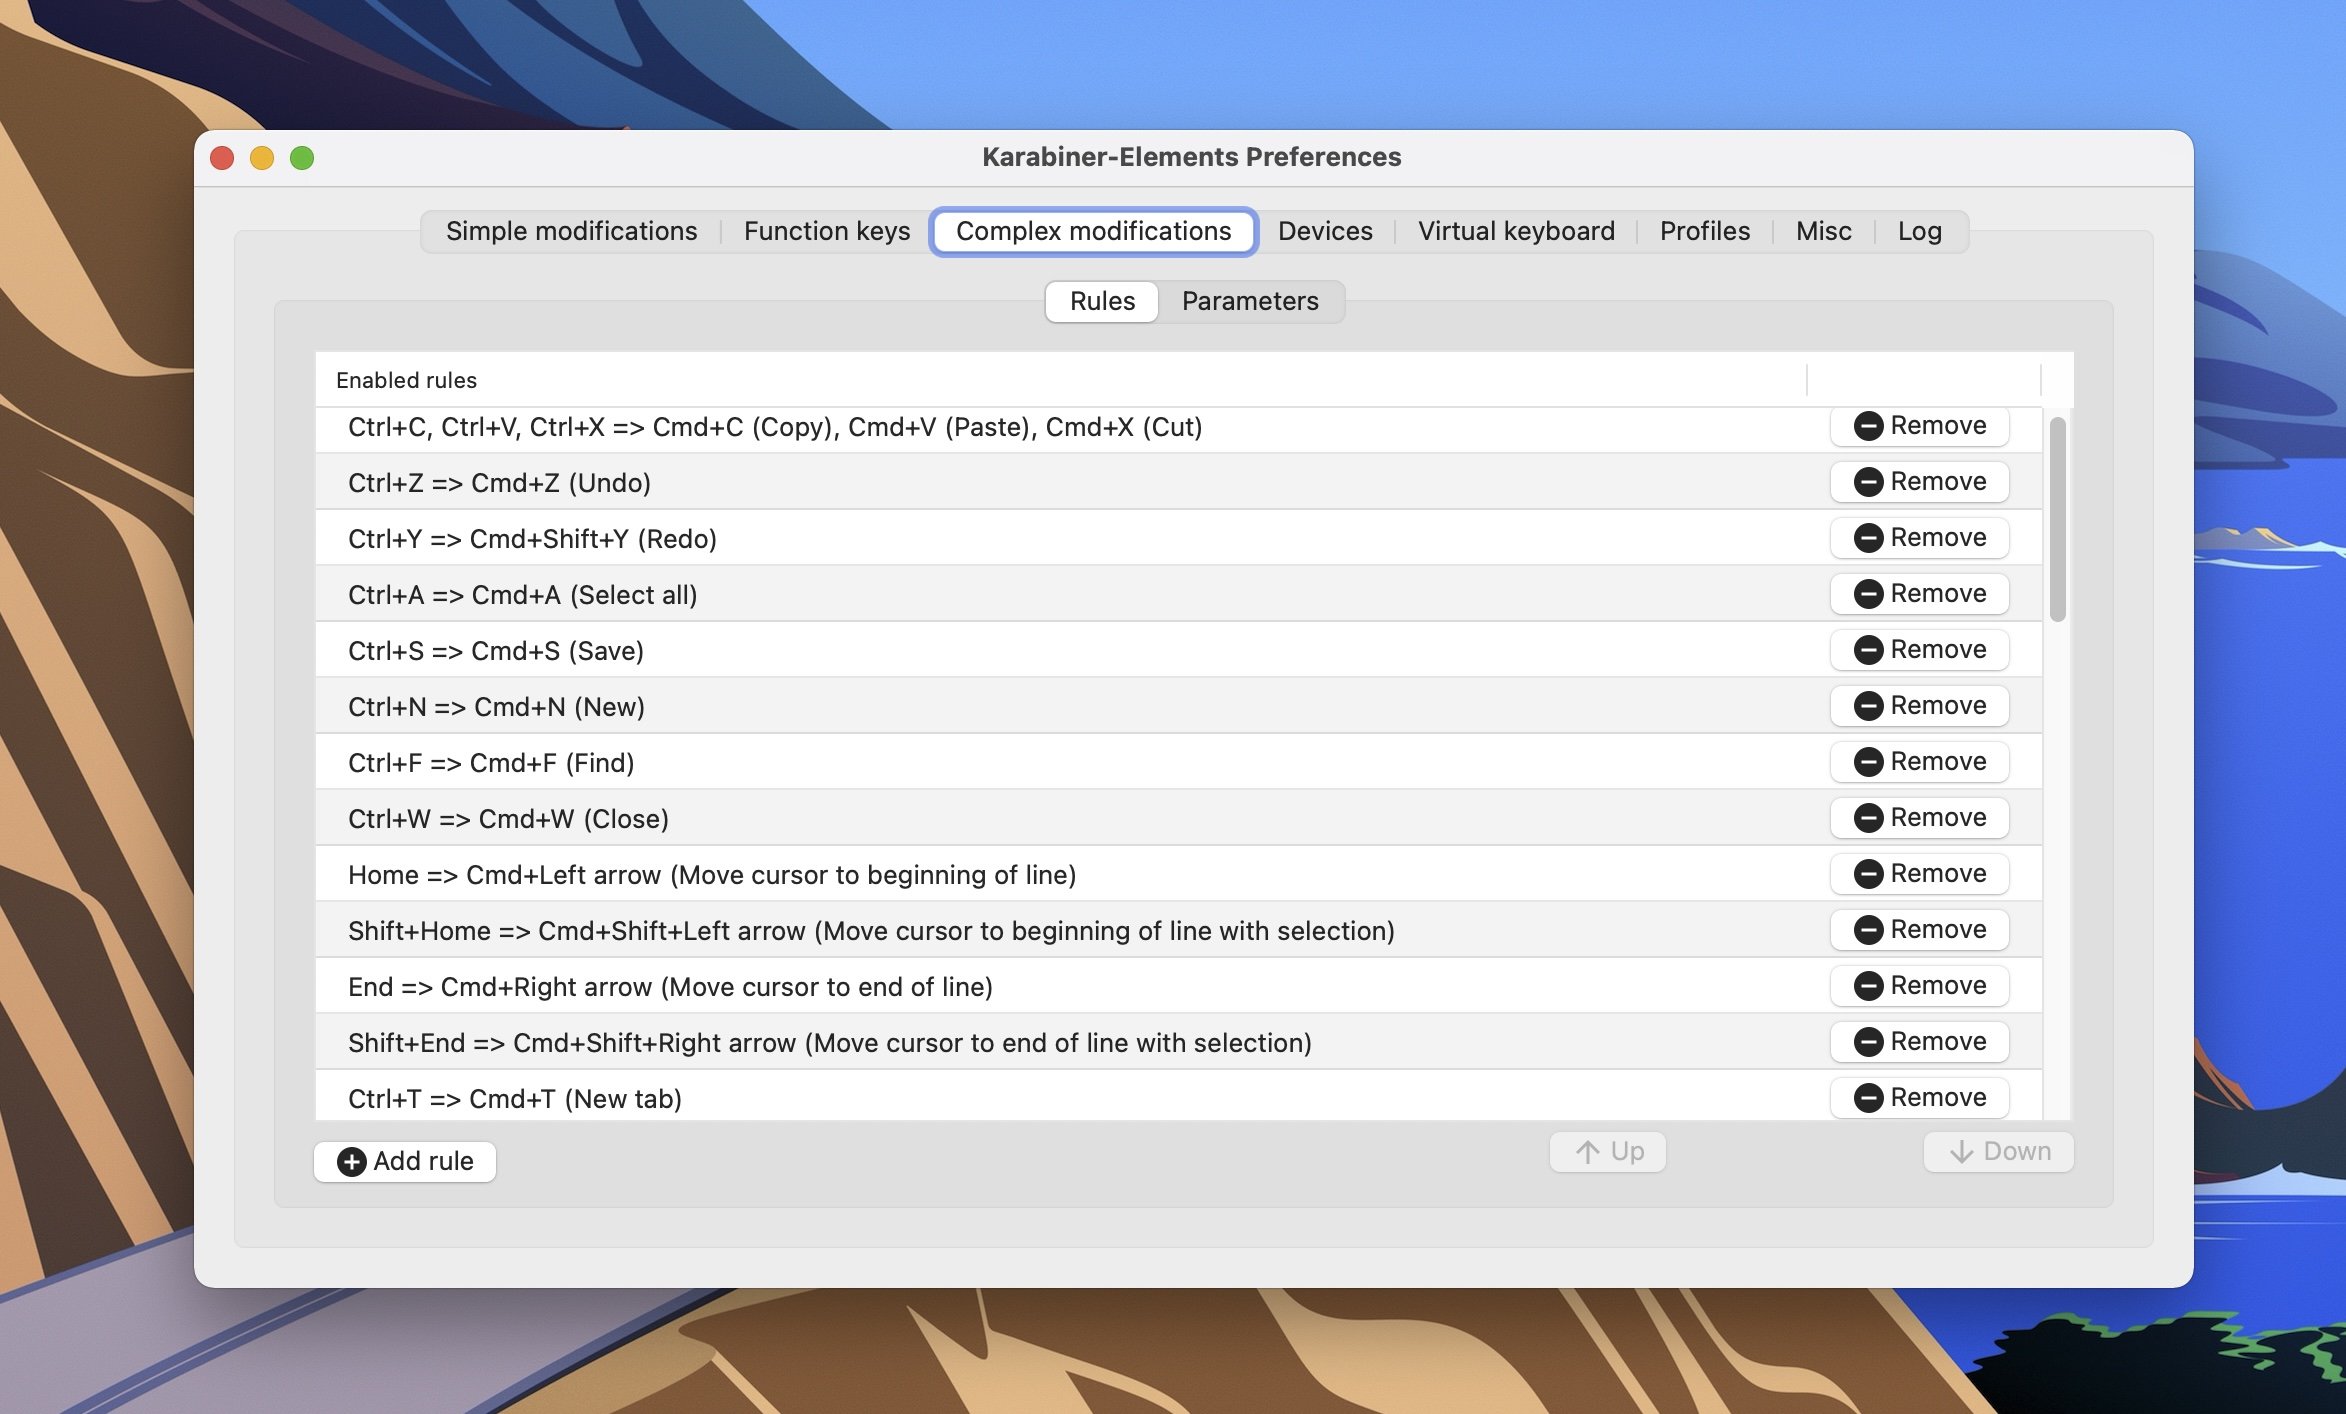Open the Log tab

pos(1919,231)
